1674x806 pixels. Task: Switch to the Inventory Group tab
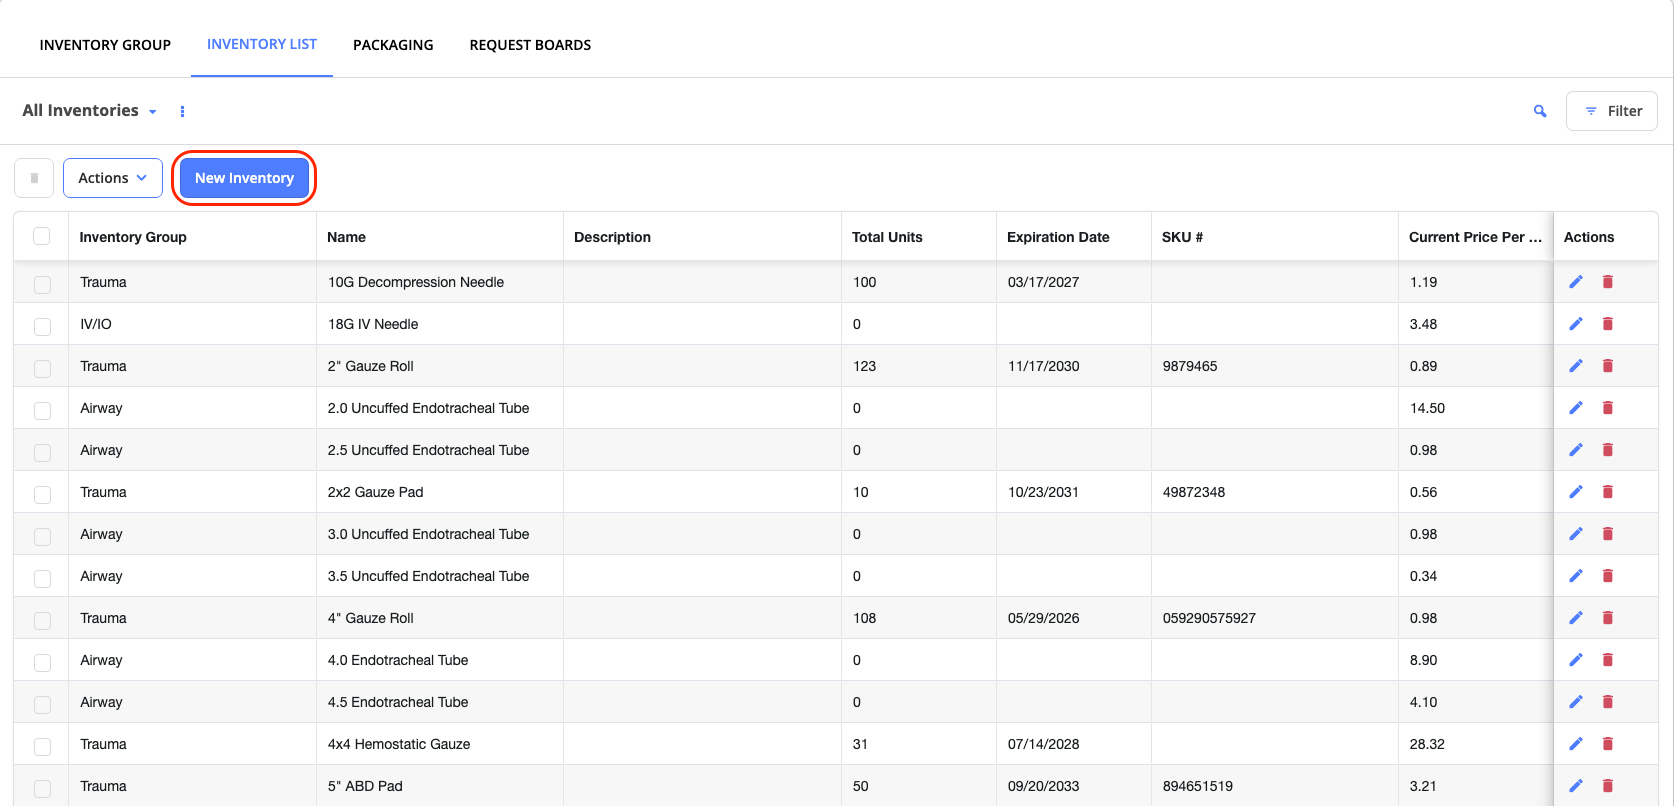(105, 45)
